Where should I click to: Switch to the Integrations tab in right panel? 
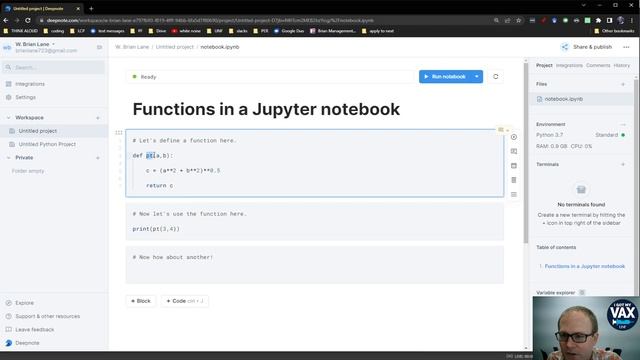[569, 65]
